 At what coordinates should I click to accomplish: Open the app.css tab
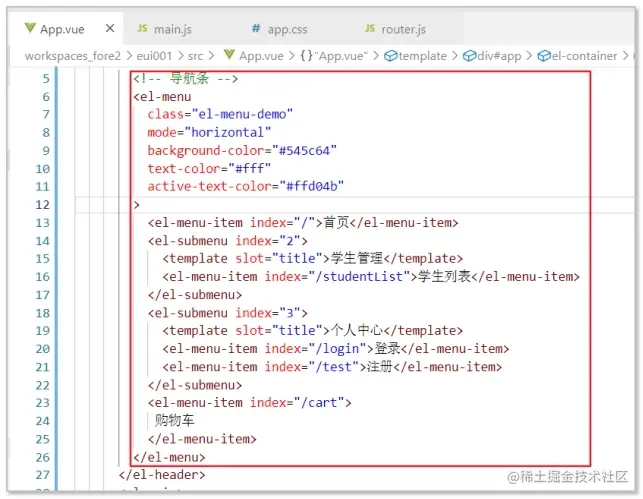pos(287,29)
